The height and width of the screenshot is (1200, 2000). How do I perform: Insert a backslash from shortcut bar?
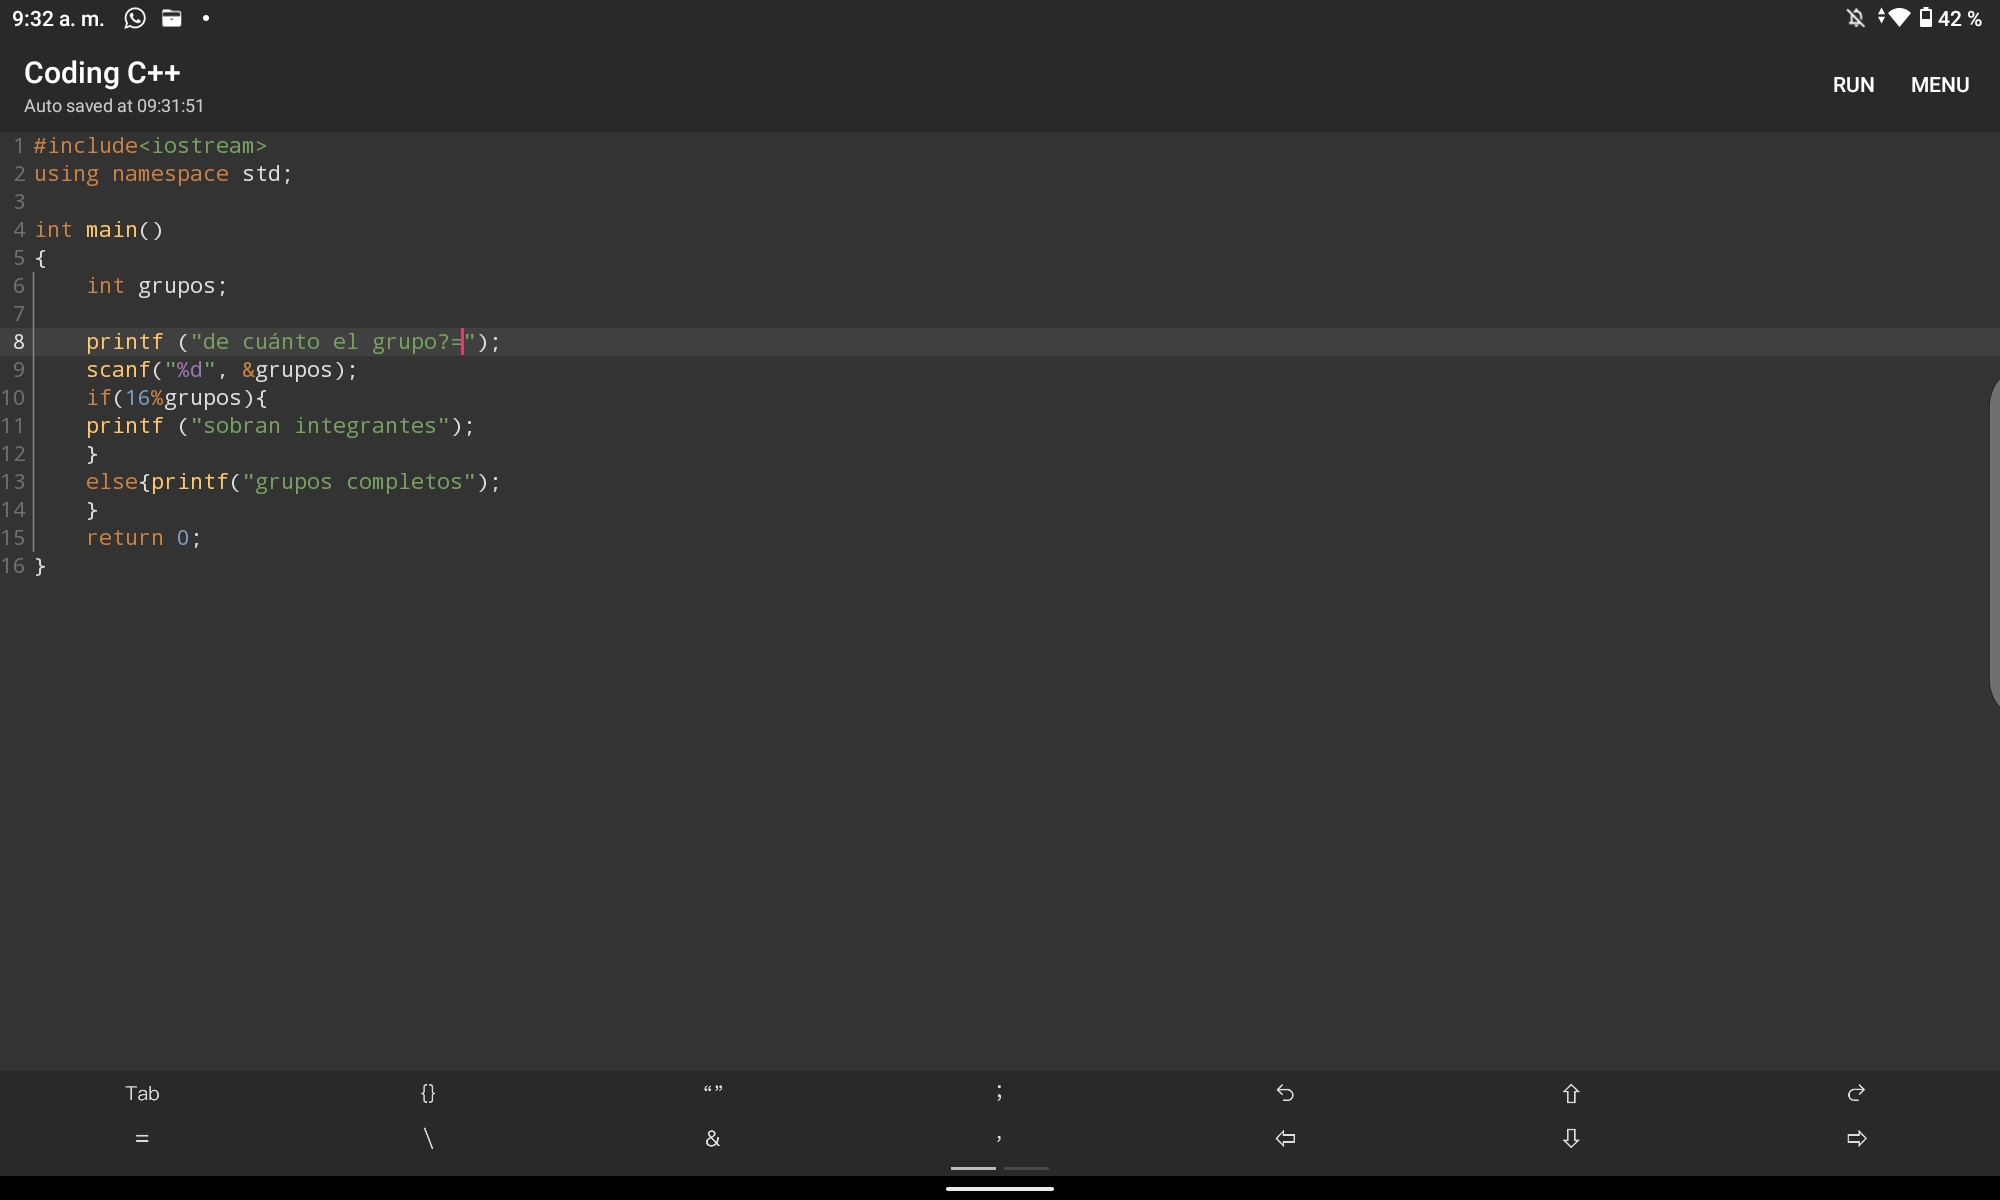tap(428, 1138)
